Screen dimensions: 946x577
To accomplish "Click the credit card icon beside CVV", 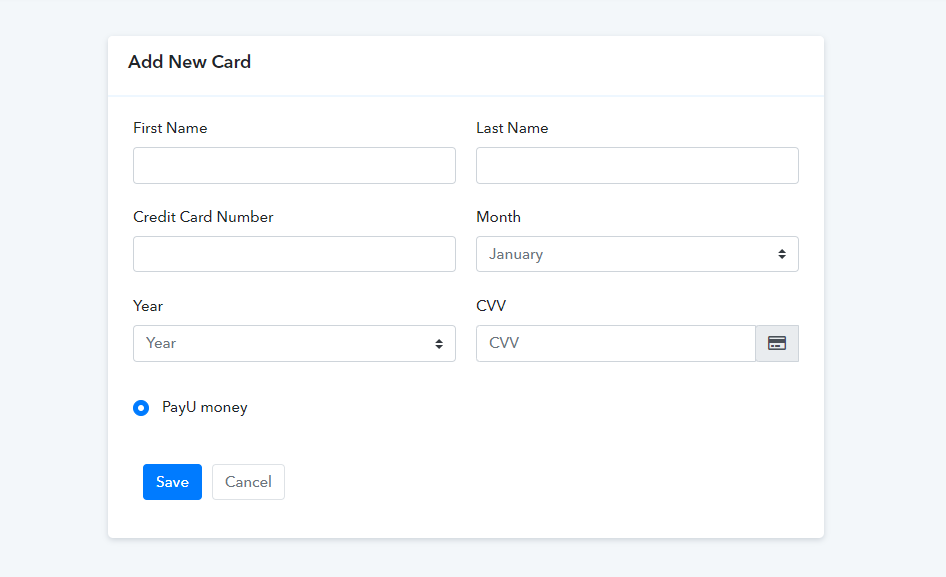I will 776,343.
